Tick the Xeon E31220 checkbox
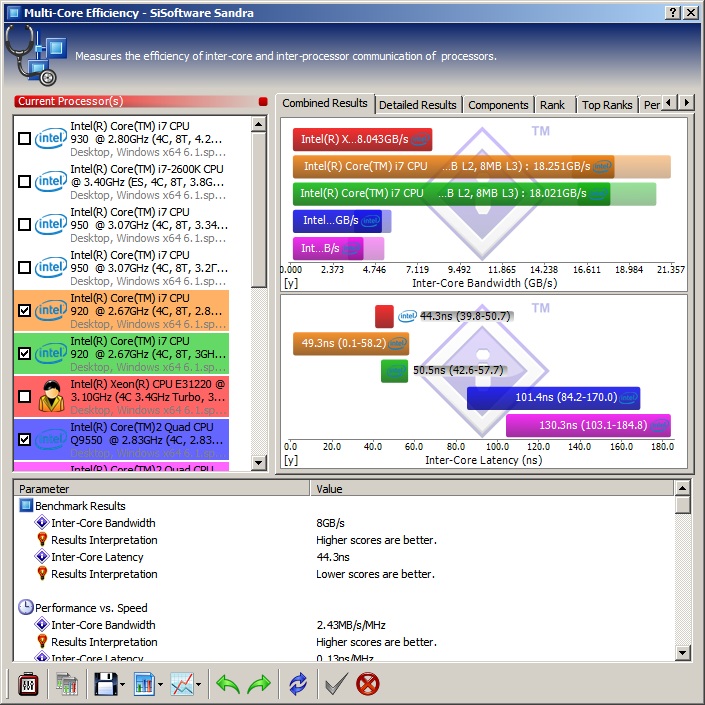The image size is (705, 705). [x=24, y=397]
